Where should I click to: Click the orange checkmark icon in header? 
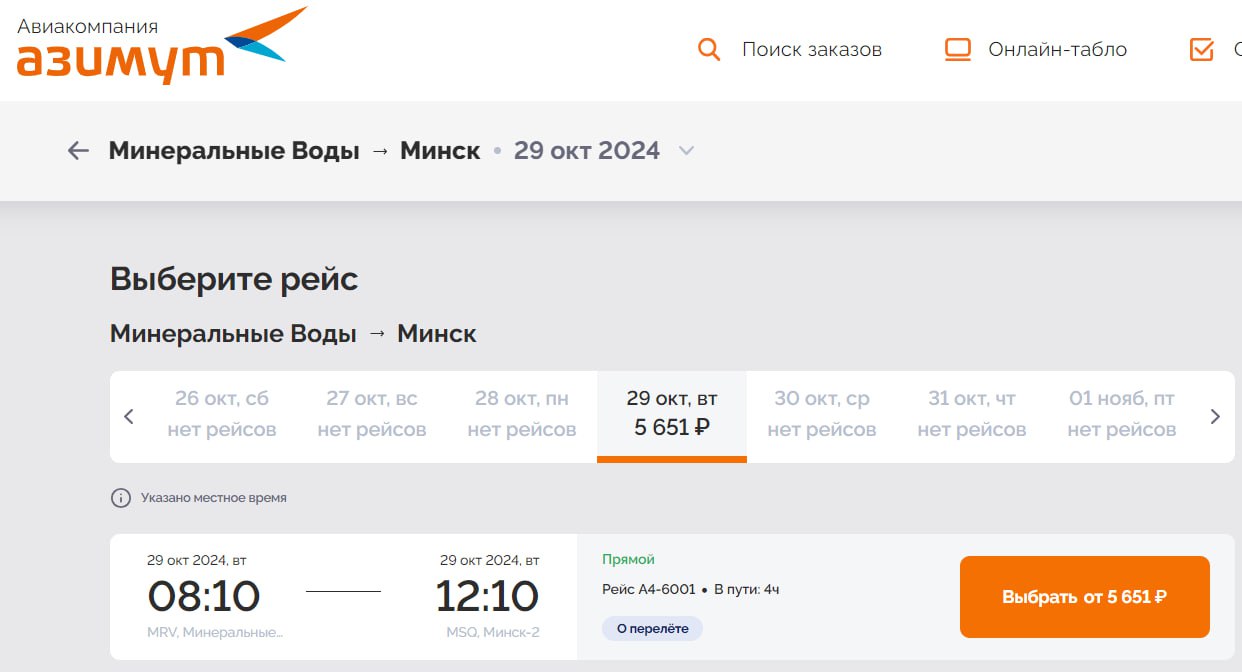pos(1201,49)
